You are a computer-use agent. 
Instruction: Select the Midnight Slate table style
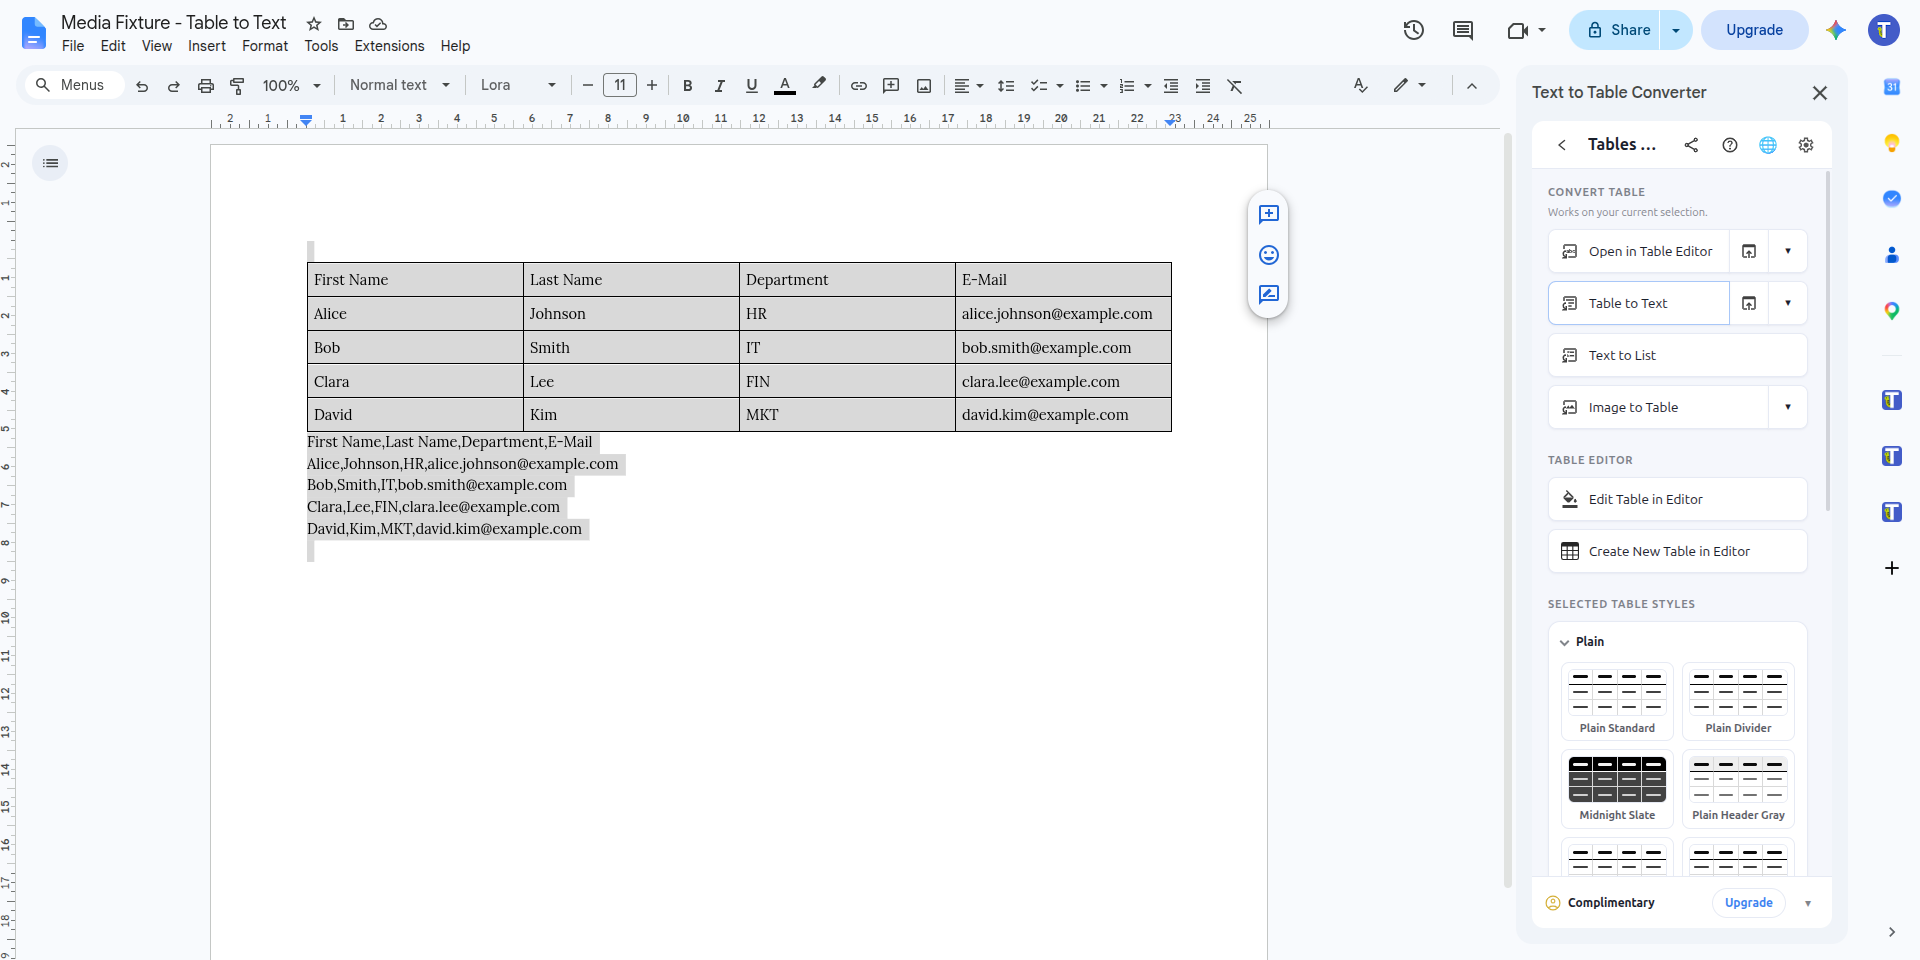click(x=1617, y=788)
